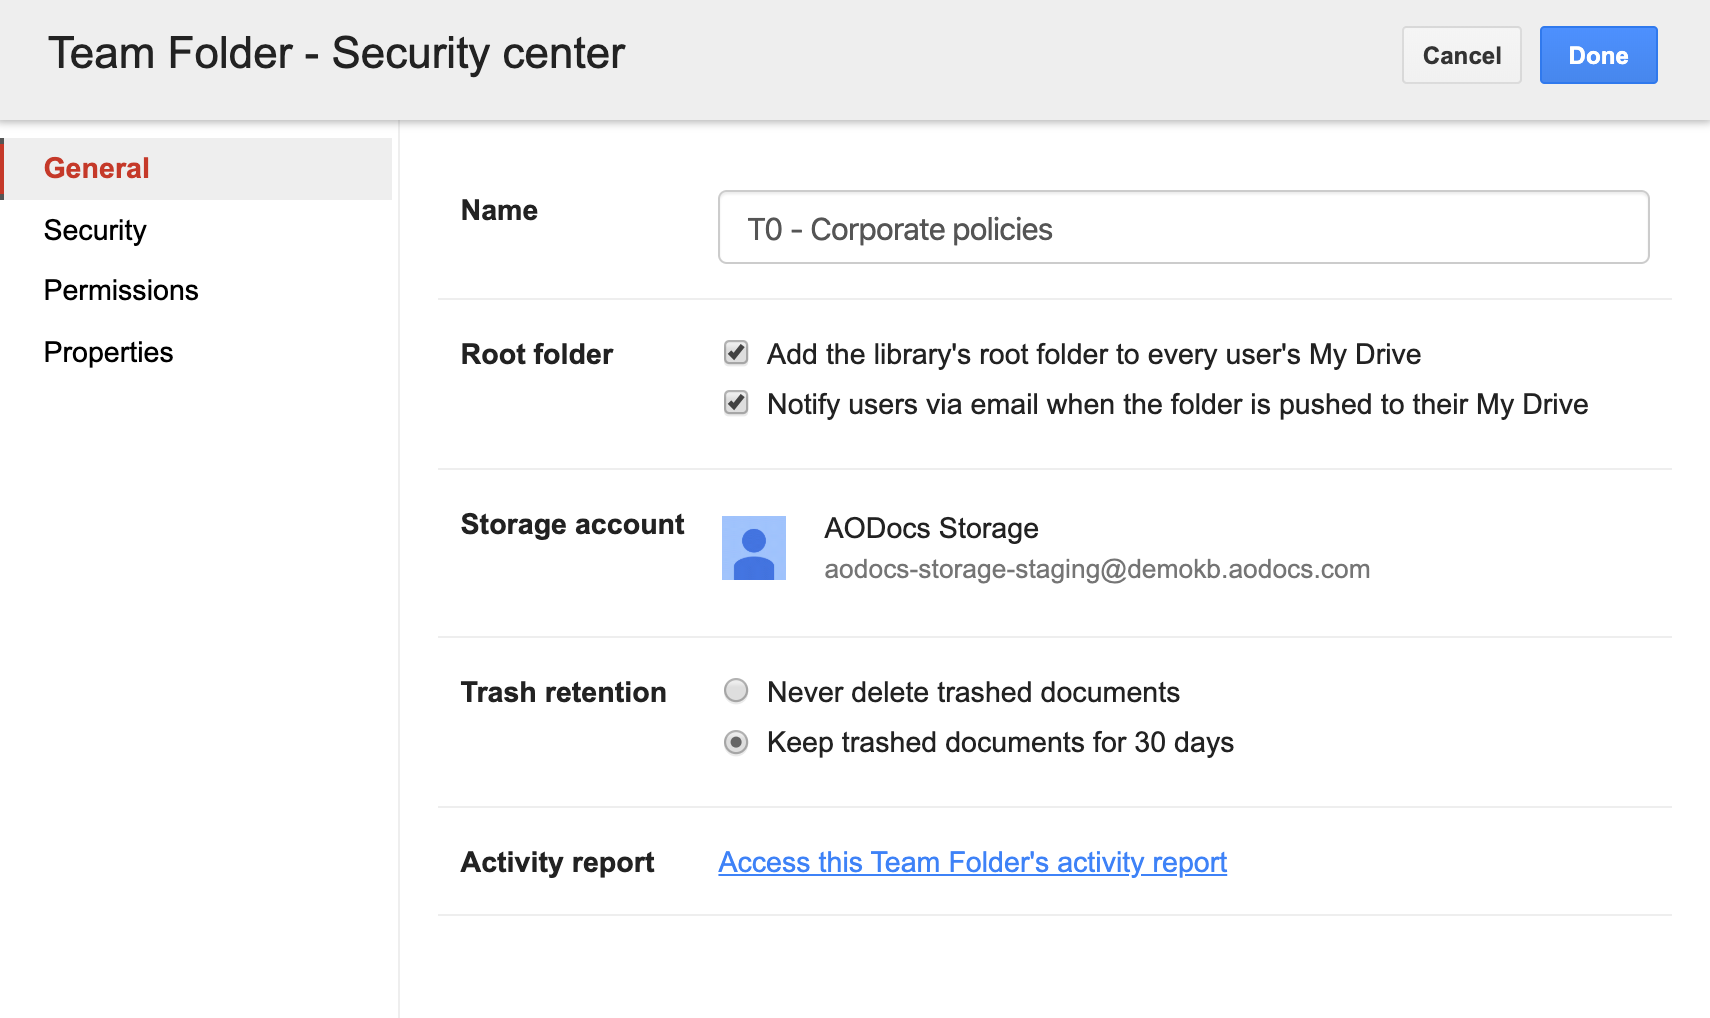Select 'Never delete trashed documents' radio
Viewport: 1710px width, 1018px height.
coord(736,691)
